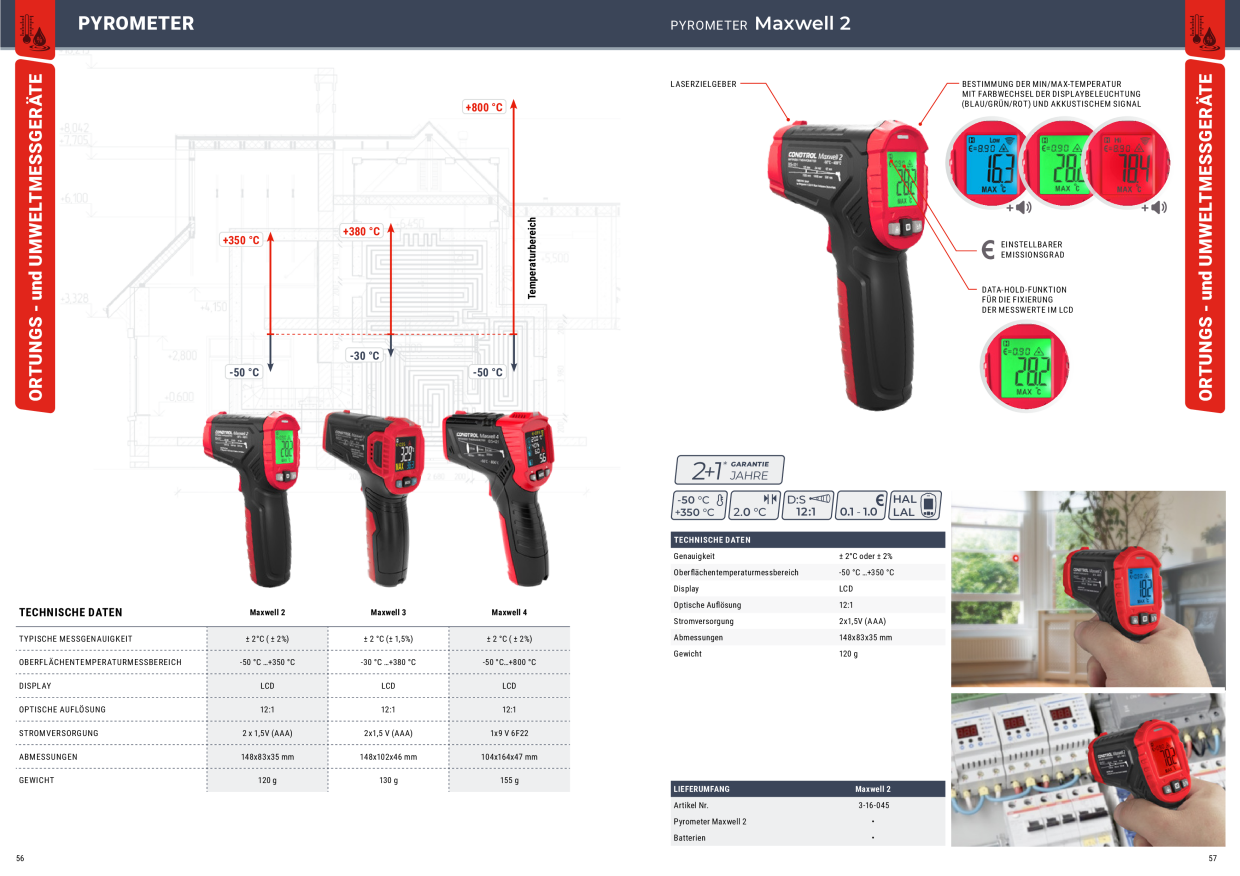Click the -30 °C label in the chart

[364, 356]
